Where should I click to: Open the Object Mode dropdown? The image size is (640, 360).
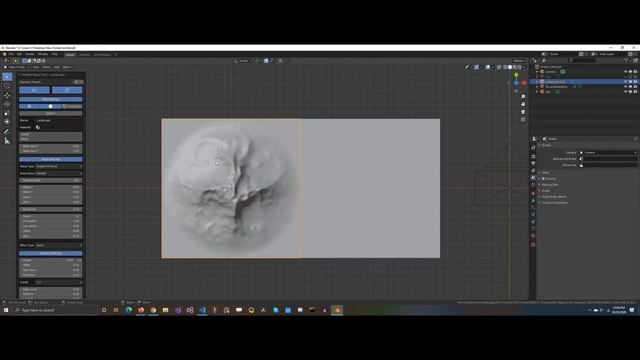17,67
